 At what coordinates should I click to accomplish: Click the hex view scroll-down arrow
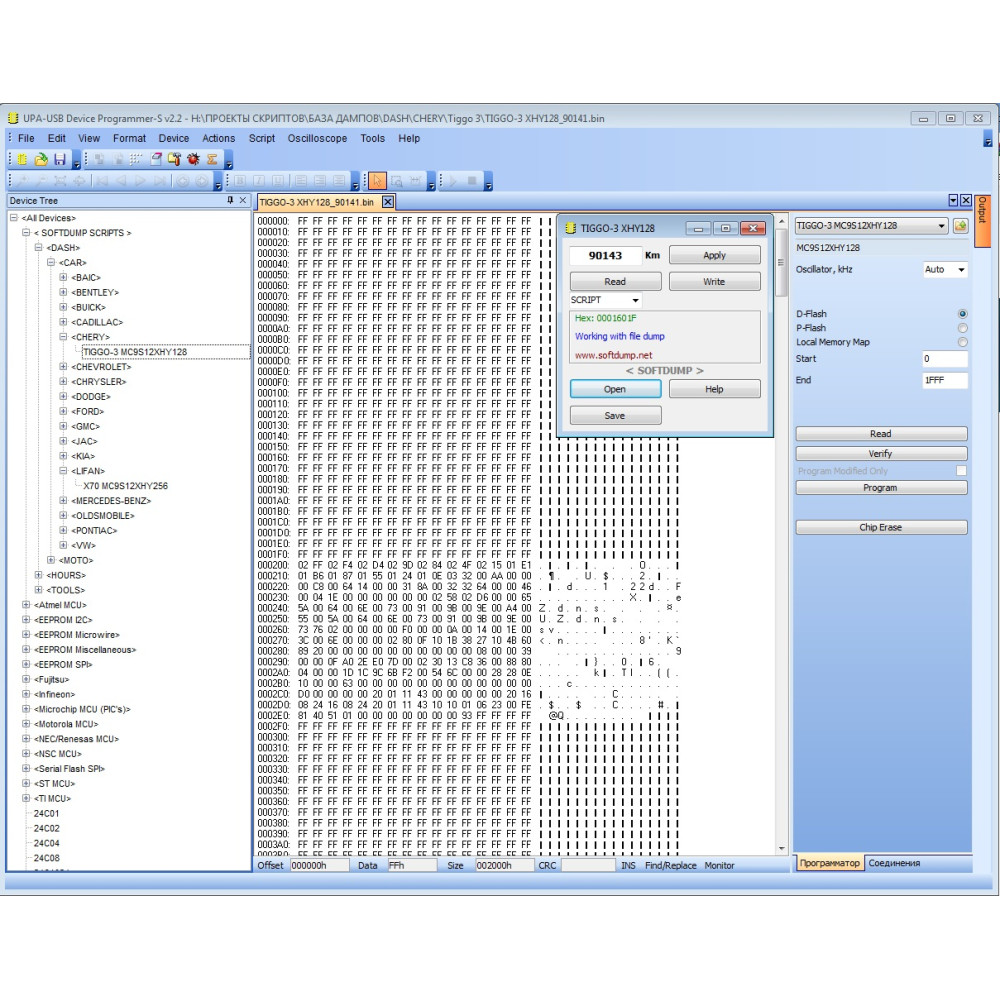(782, 848)
